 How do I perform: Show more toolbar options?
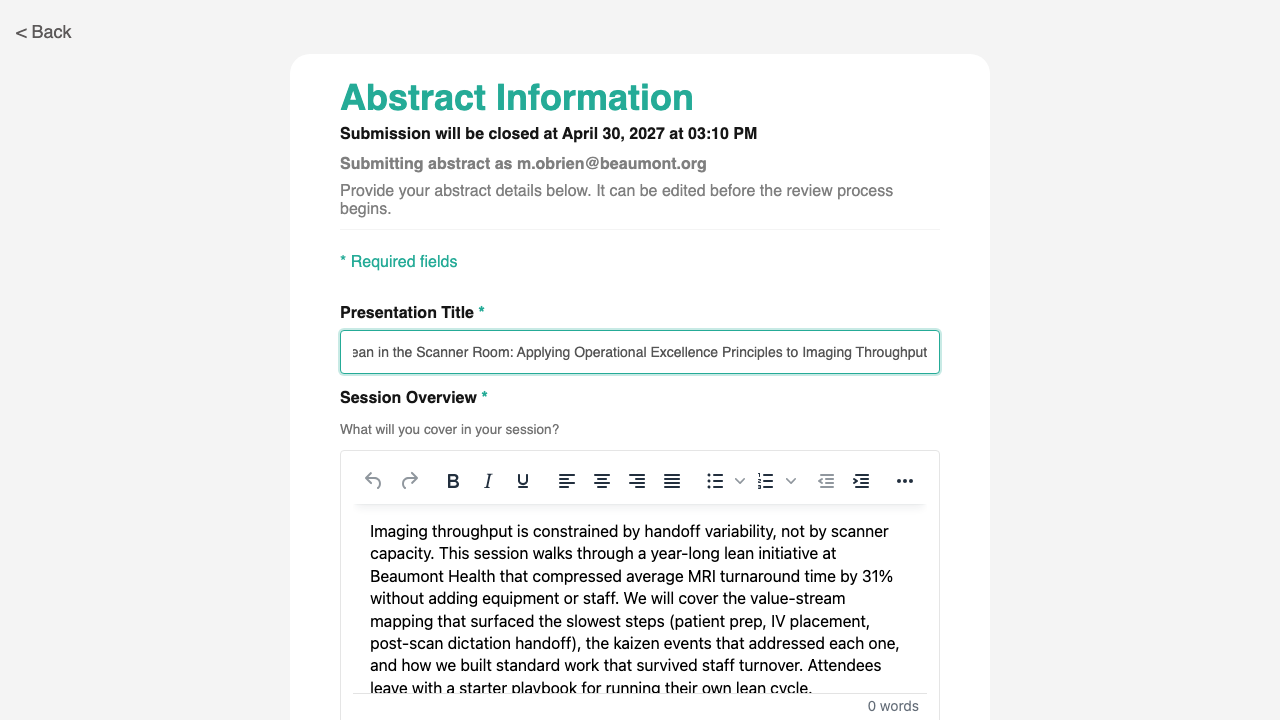click(905, 481)
